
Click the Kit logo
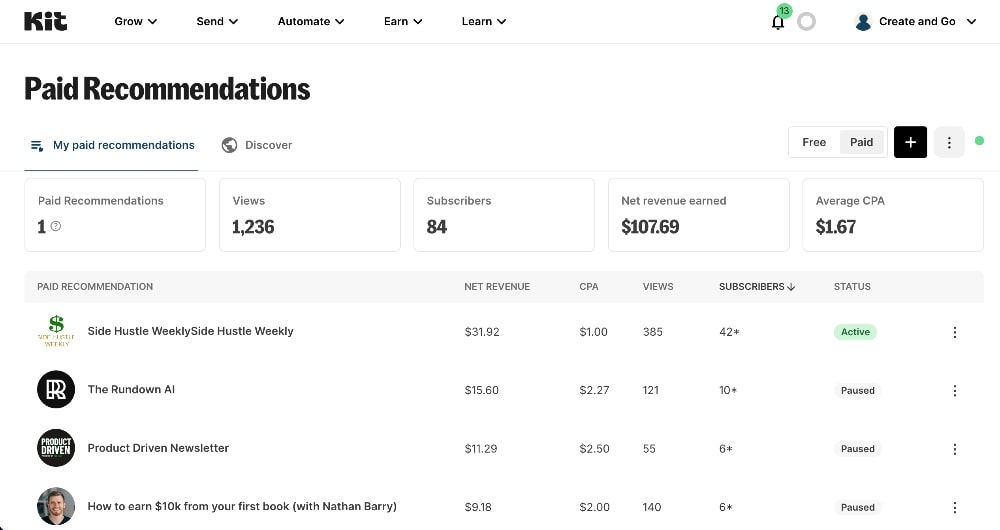45,21
